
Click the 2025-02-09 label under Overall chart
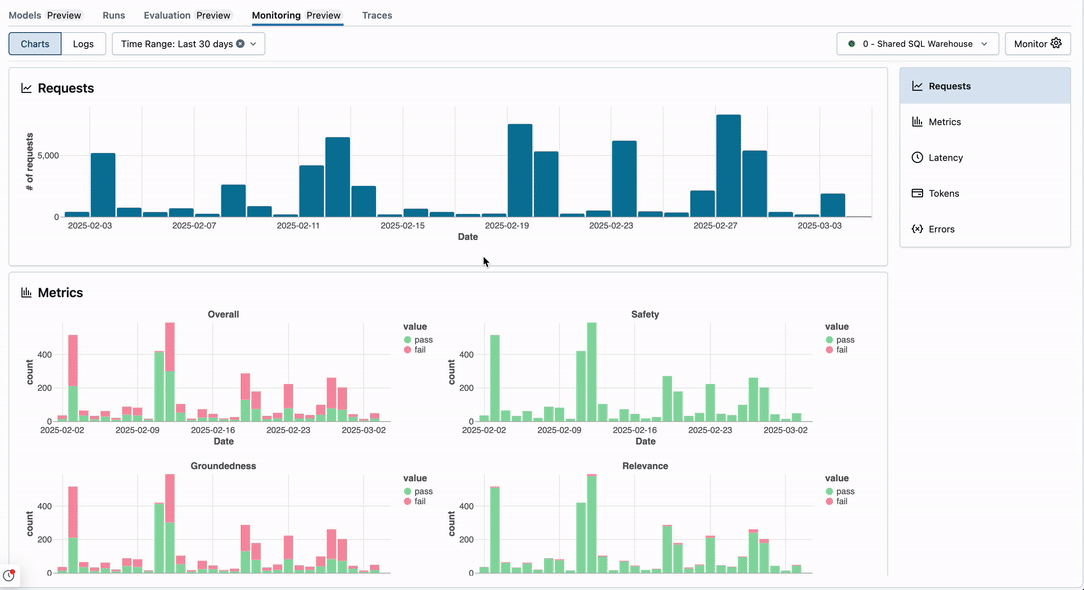pos(138,430)
